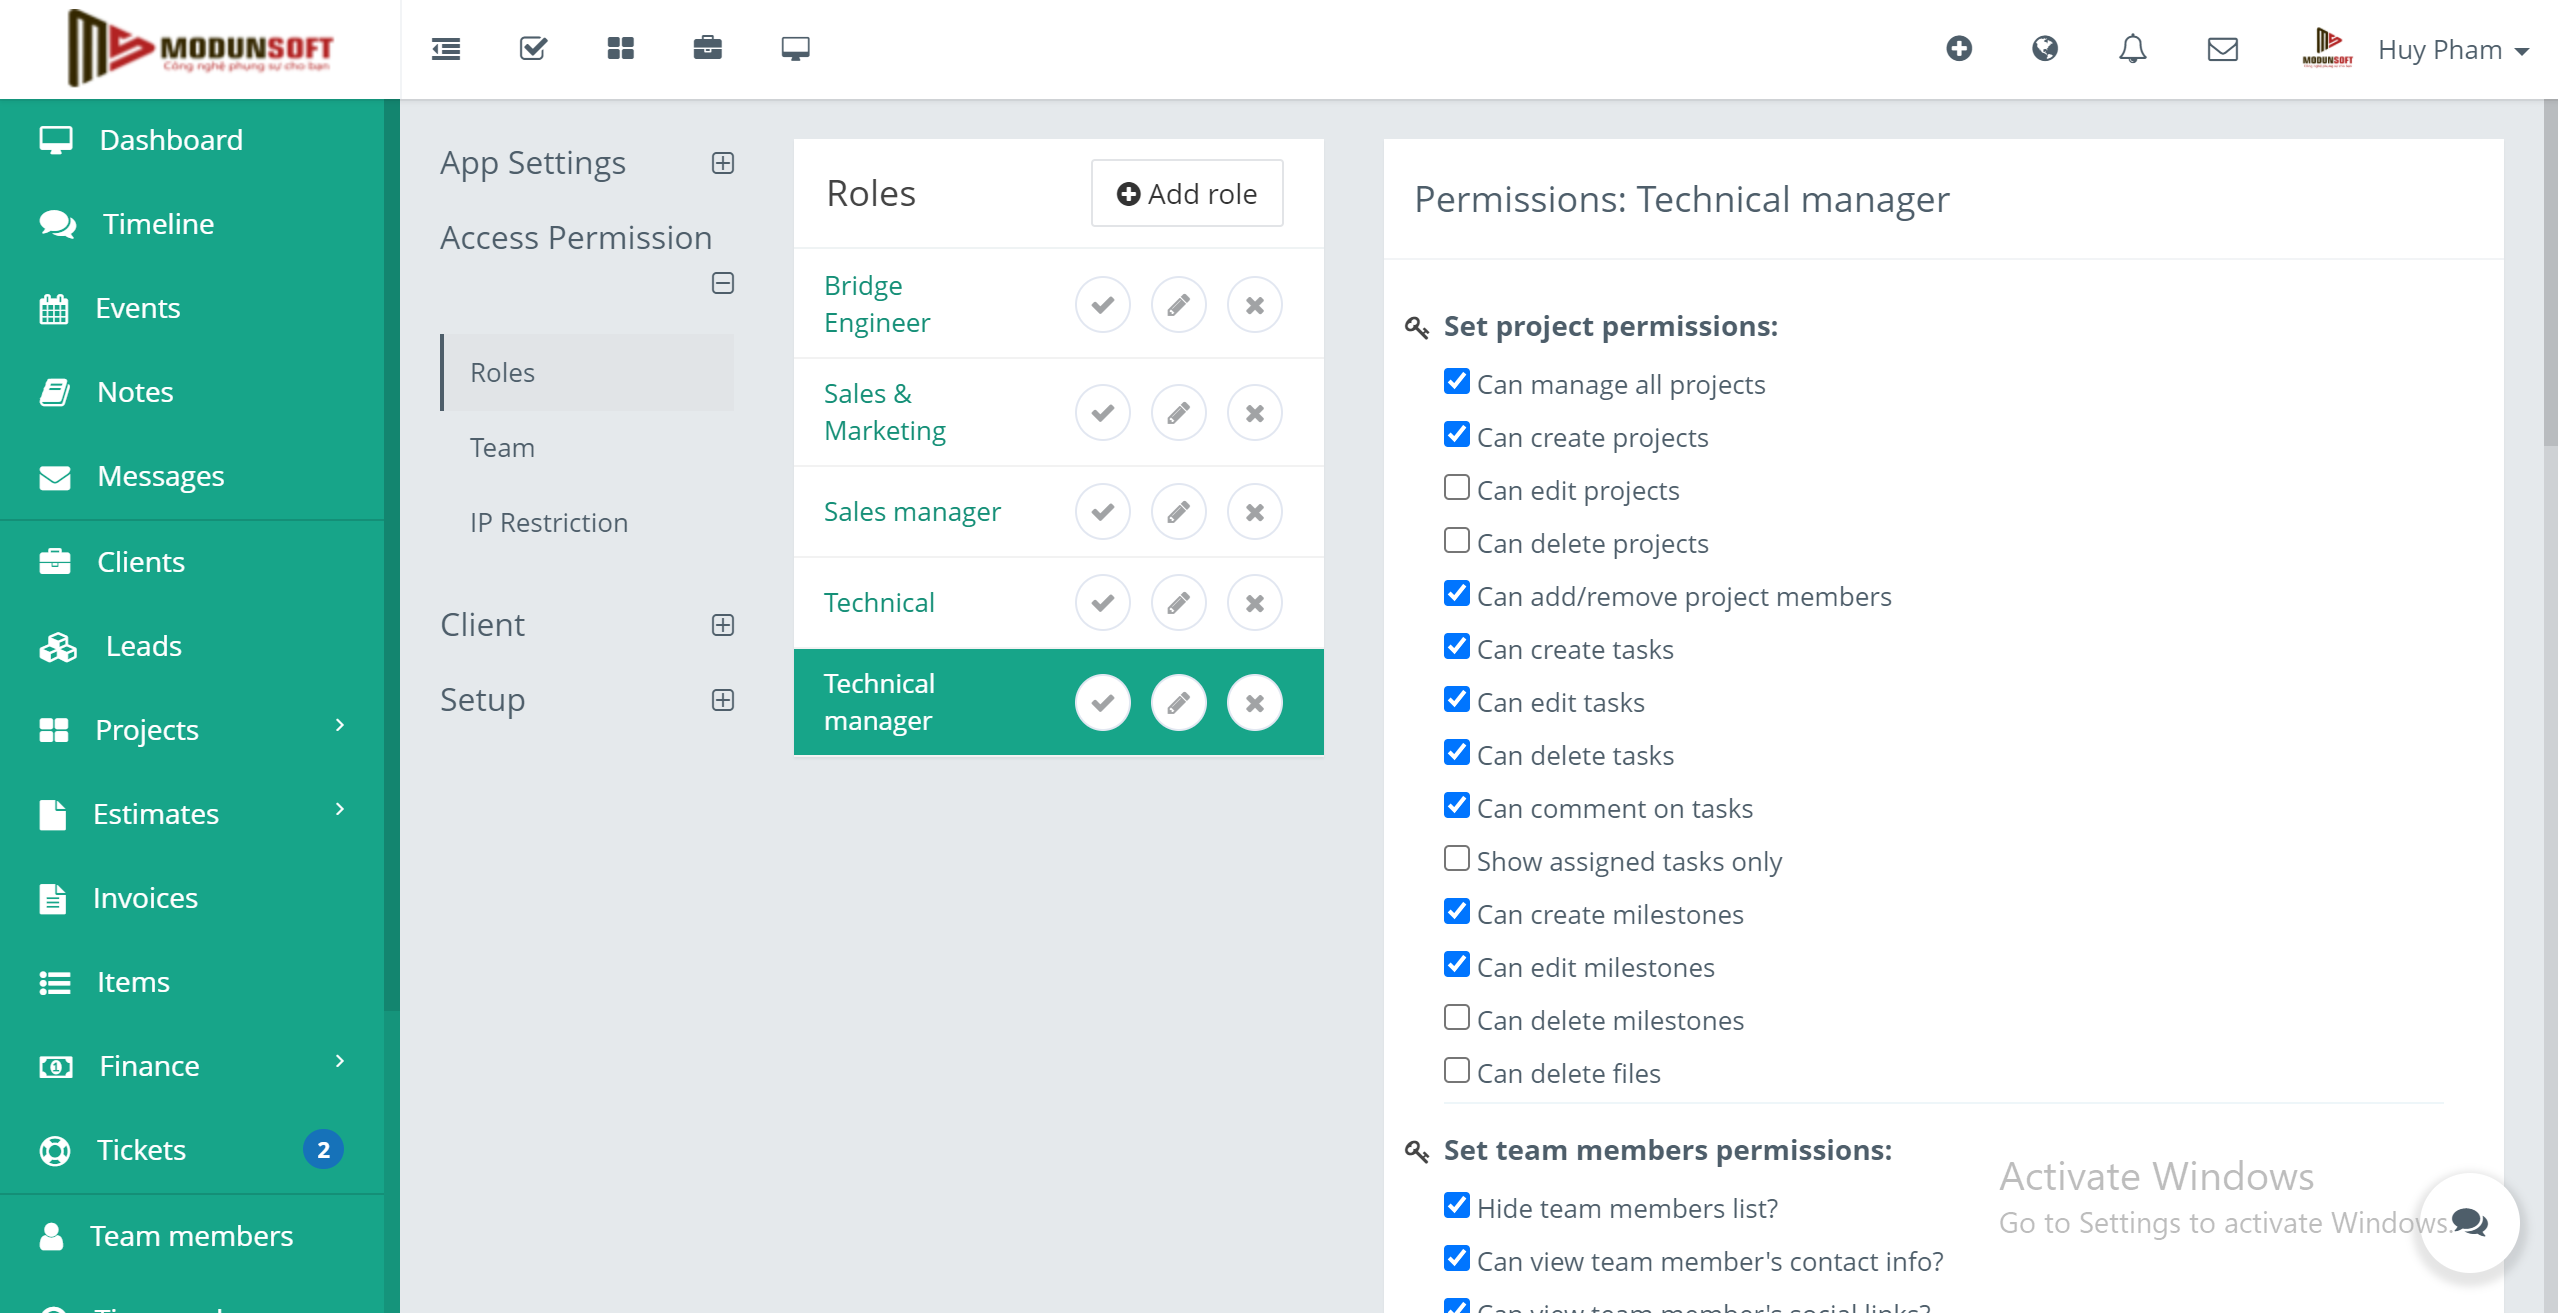The width and height of the screenshot is (2558, 1313).
Task: Toggle Show assigned tasks only checkbox
Action: pyautogui.click(x=1455, y=859)
